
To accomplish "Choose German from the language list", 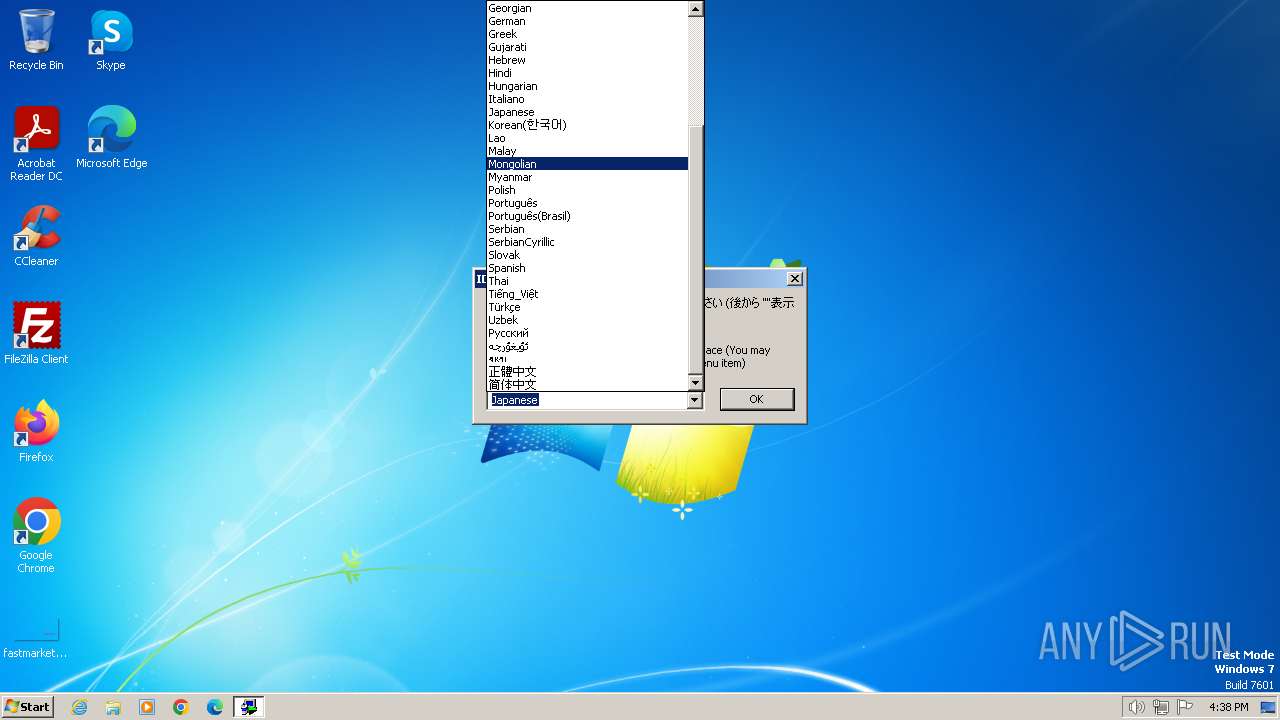I will (x=587, y=21).
